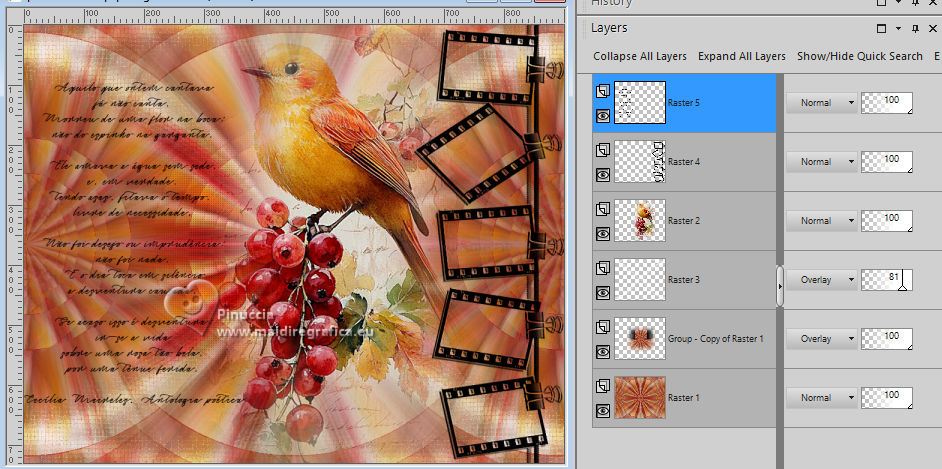Screen dimensions: 942x469
Task: Hide the Raster 5 layer
Action: [x=601, y=115]
